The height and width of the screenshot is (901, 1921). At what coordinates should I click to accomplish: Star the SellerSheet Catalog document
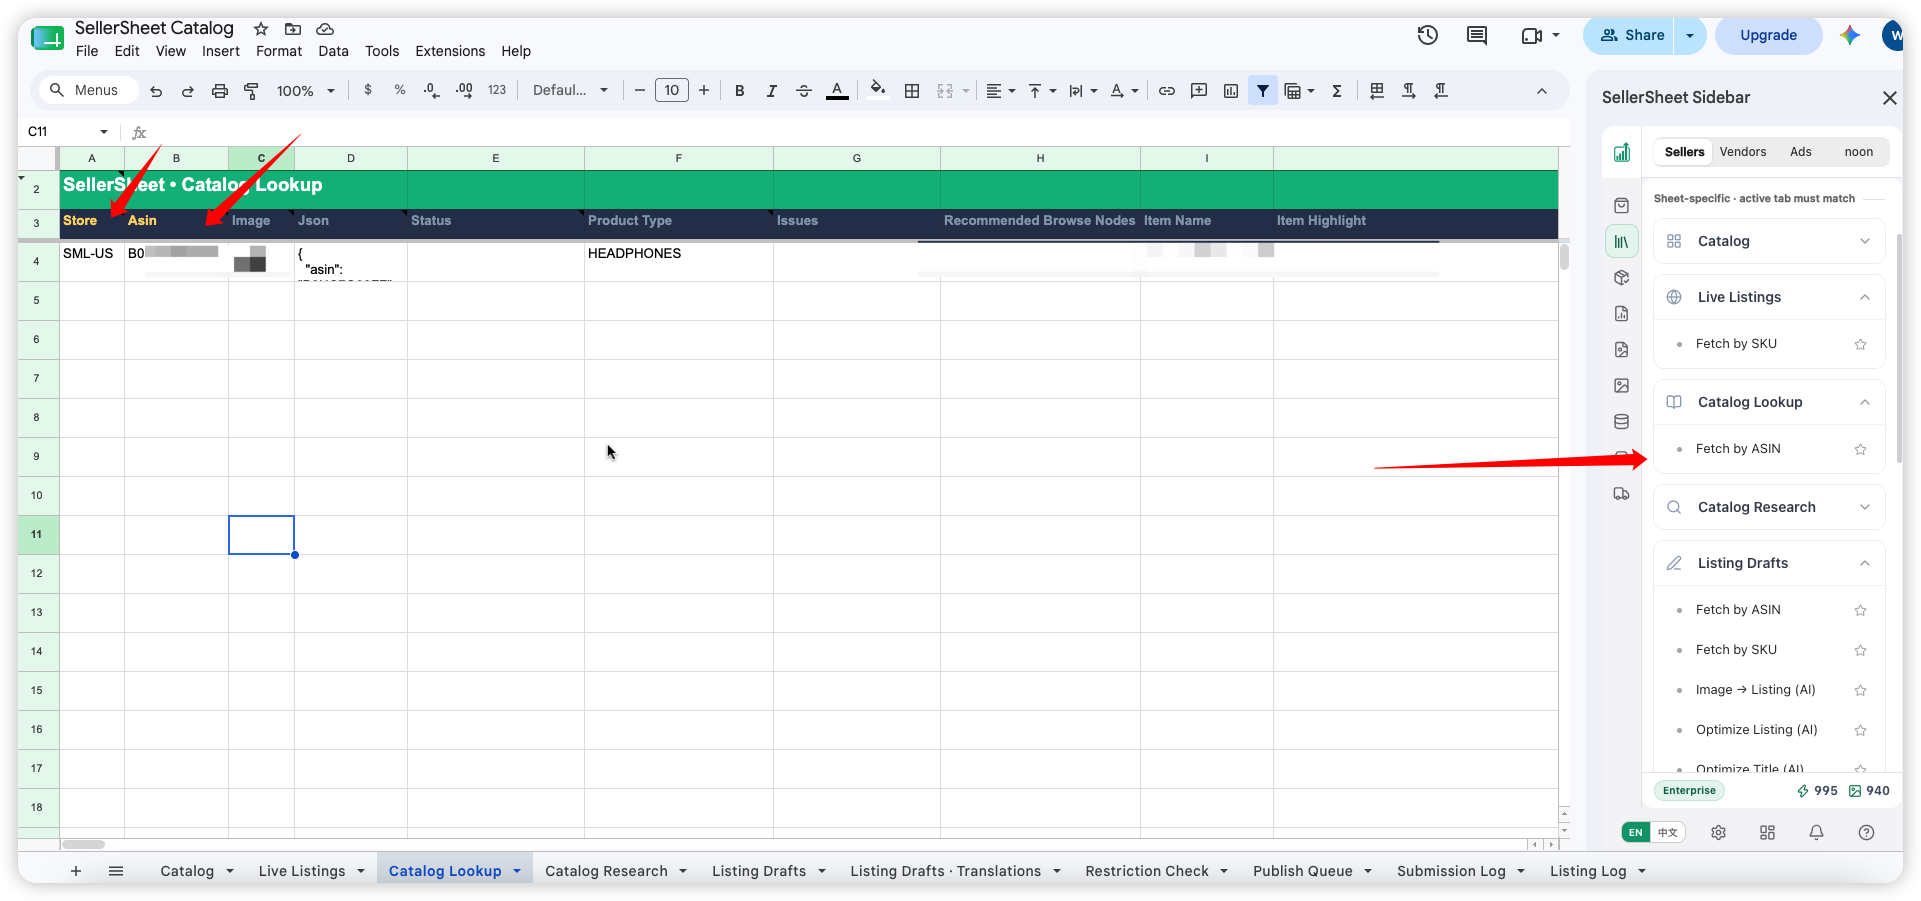tap(261, 29)
